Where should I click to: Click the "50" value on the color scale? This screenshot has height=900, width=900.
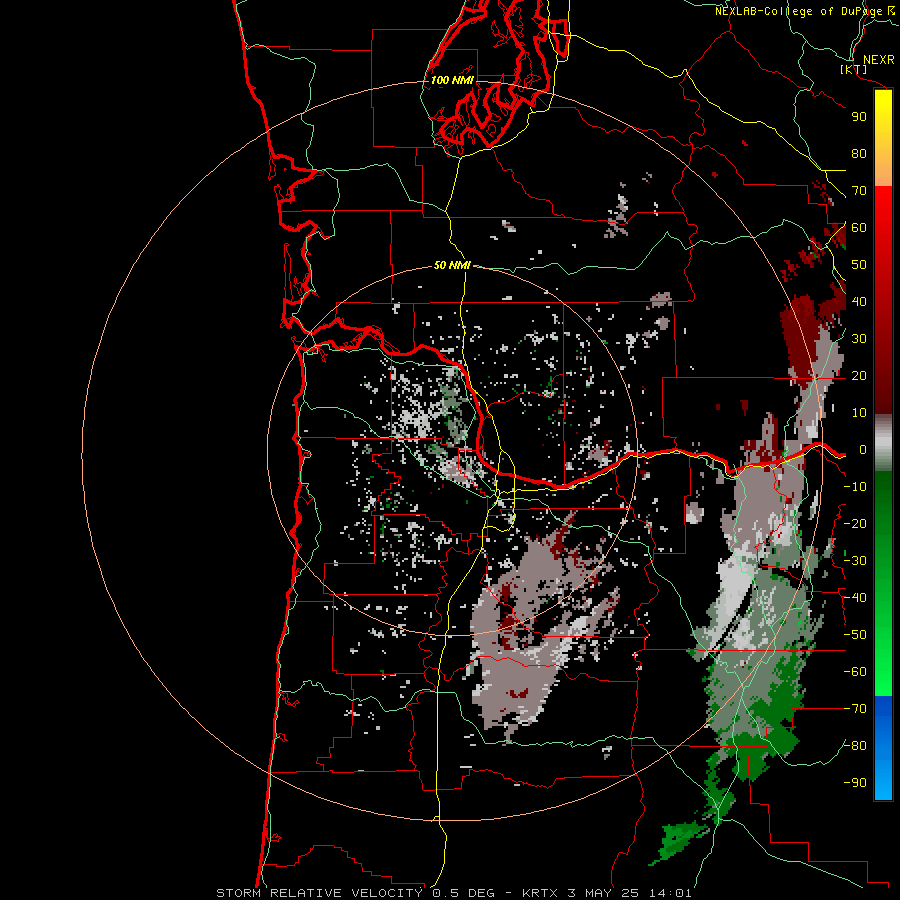[859, 265]
